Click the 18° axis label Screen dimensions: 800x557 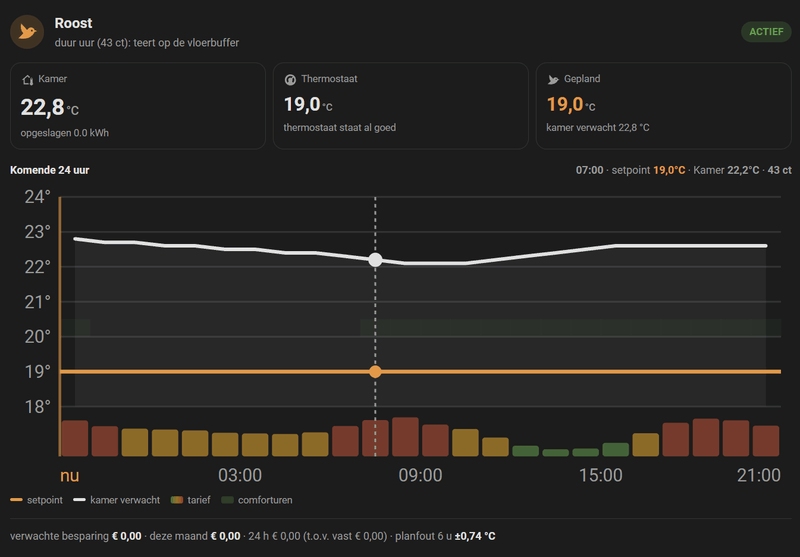coord(38,407)
